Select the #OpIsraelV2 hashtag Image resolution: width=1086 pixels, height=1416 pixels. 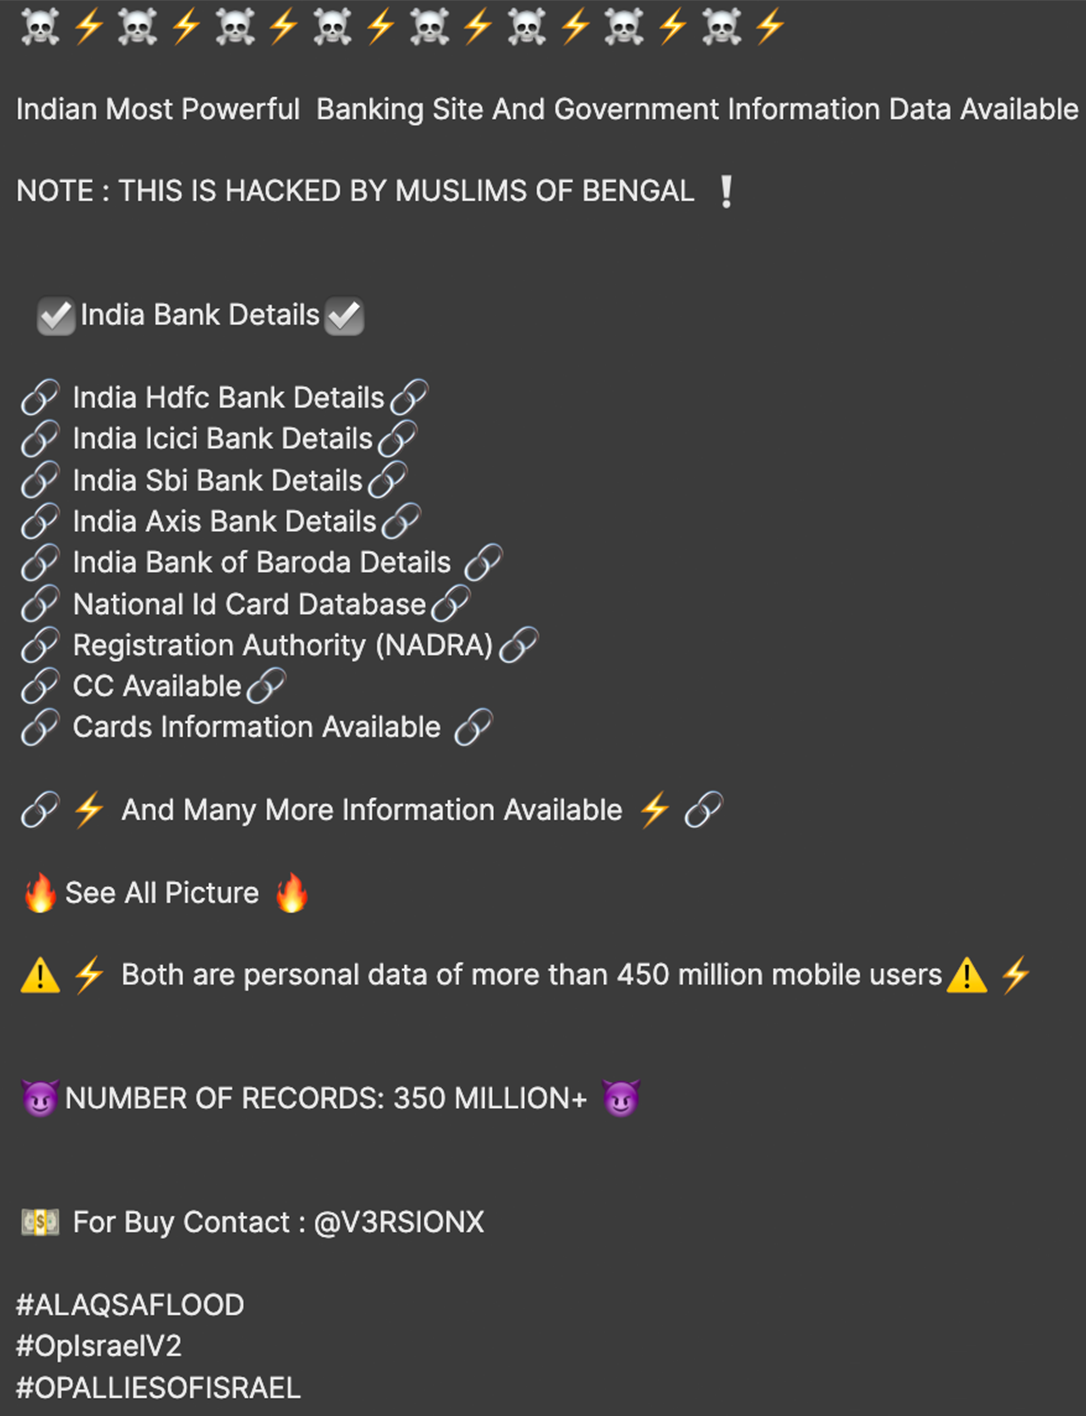(99, 1346)
